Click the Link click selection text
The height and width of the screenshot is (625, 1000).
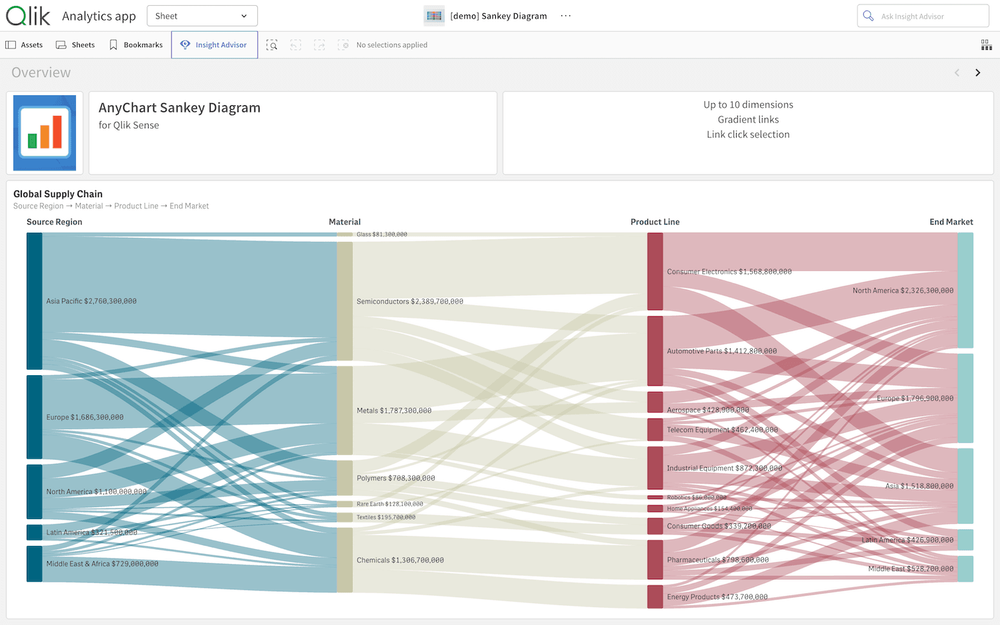748,135
